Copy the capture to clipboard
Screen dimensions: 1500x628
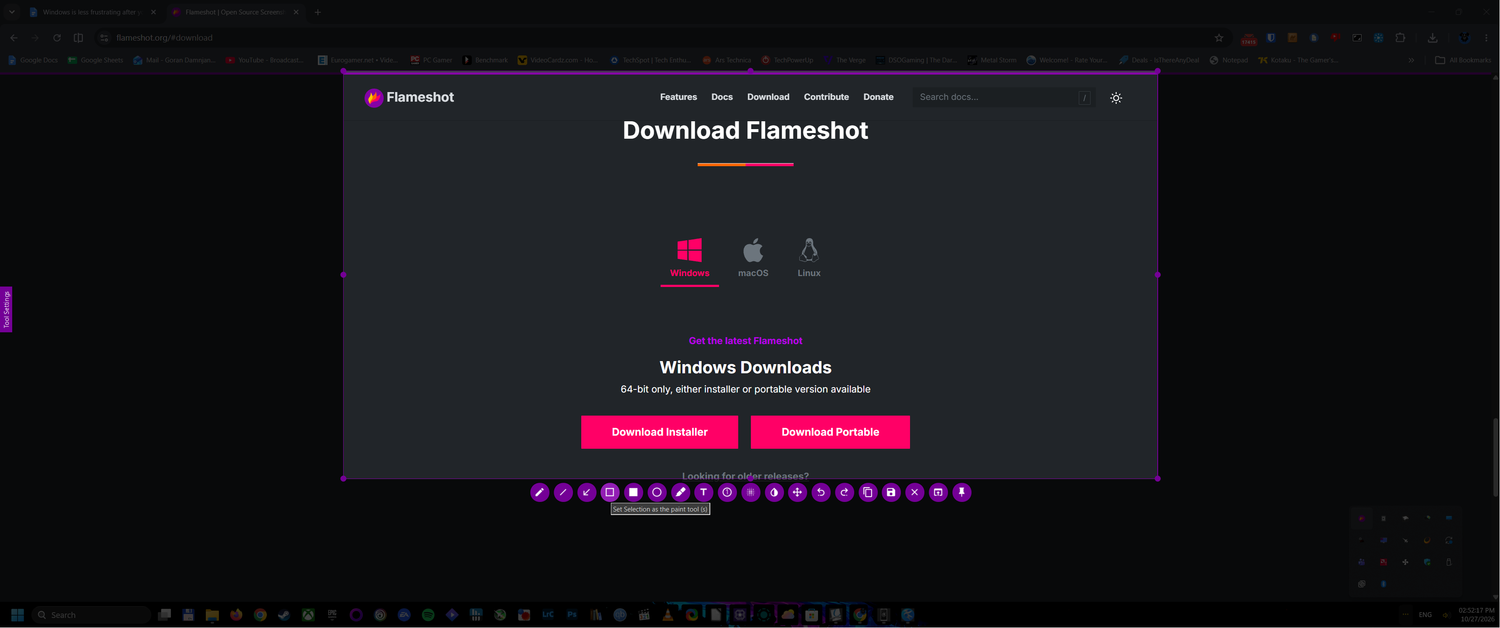pos(868,492)
